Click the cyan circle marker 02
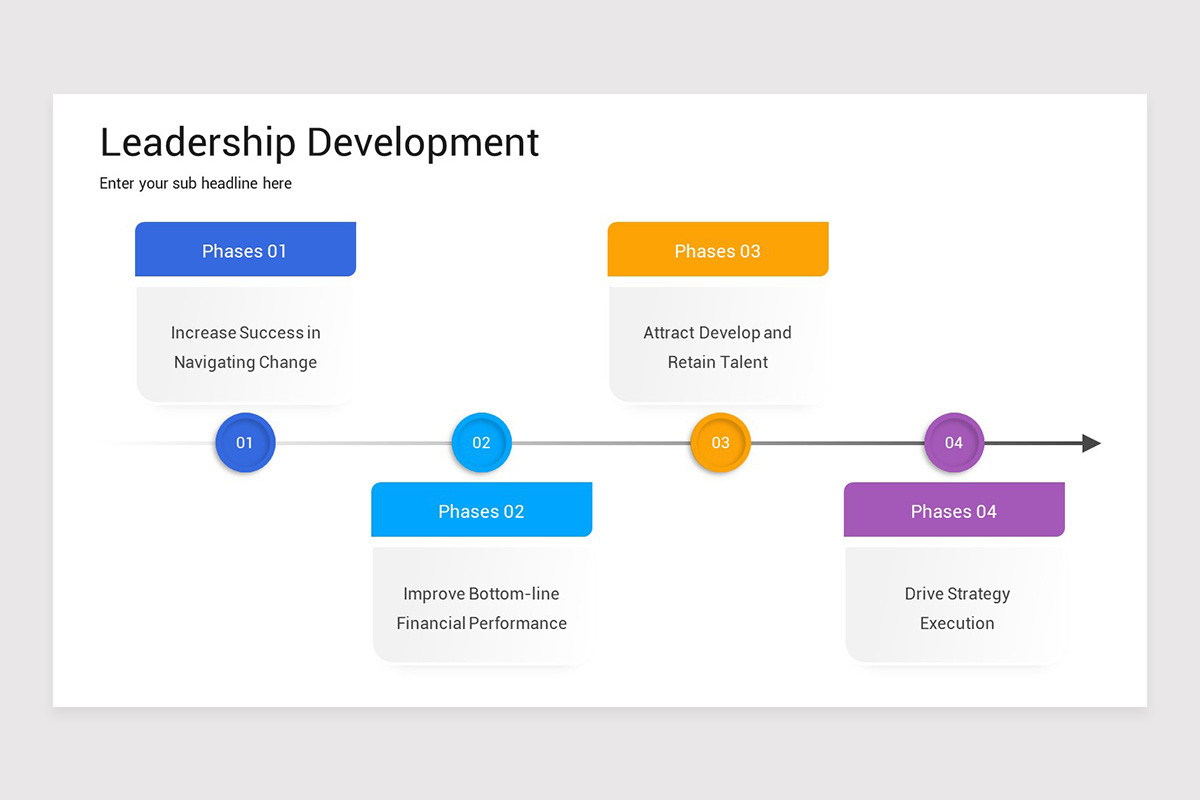1200x800 pixels. click(481, 442)
